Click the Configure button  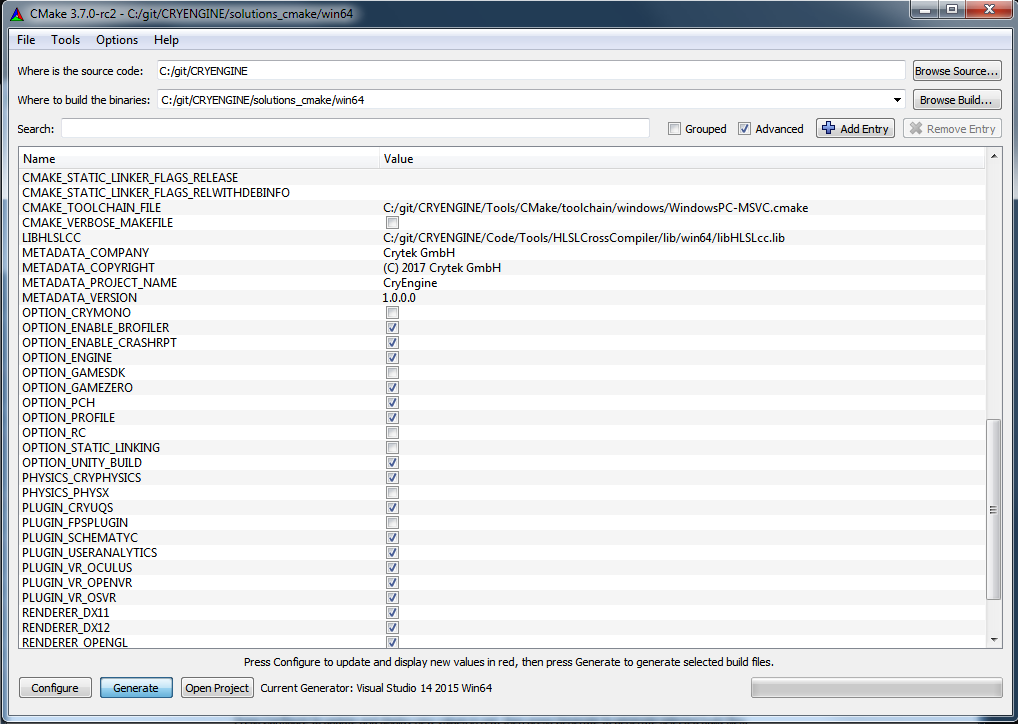click(55, 688)
